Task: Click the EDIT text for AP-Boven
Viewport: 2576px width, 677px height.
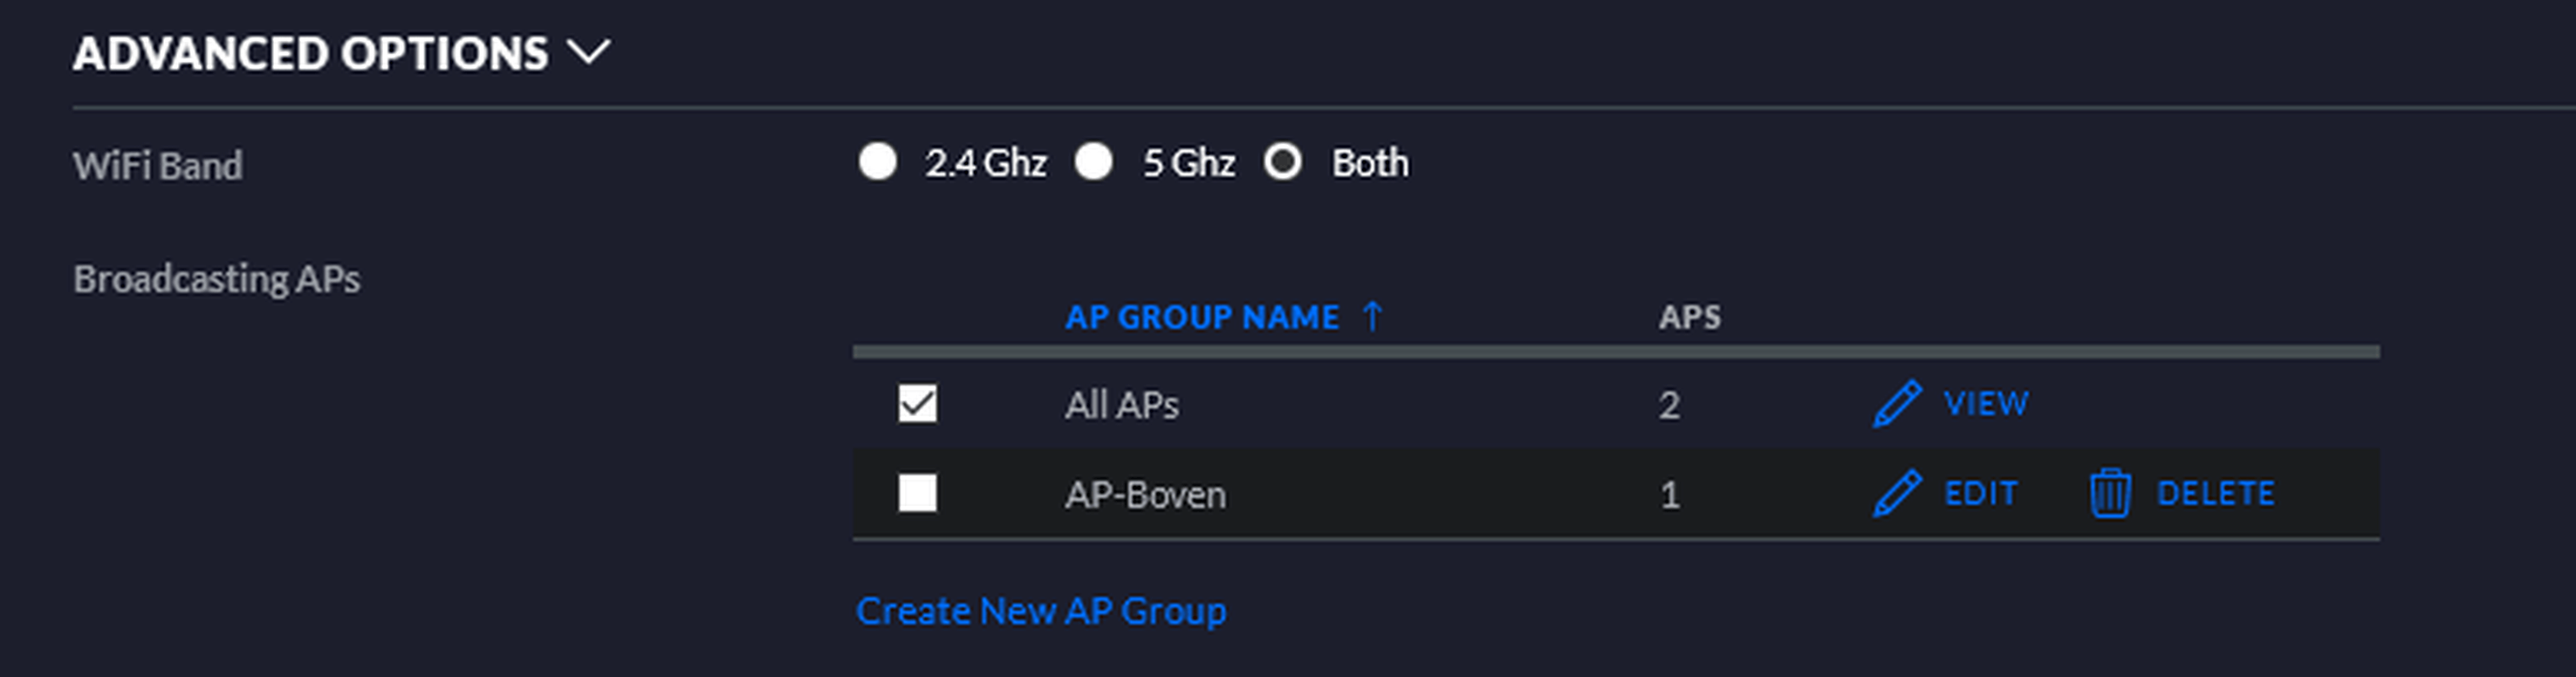Action: point(1980,493)
